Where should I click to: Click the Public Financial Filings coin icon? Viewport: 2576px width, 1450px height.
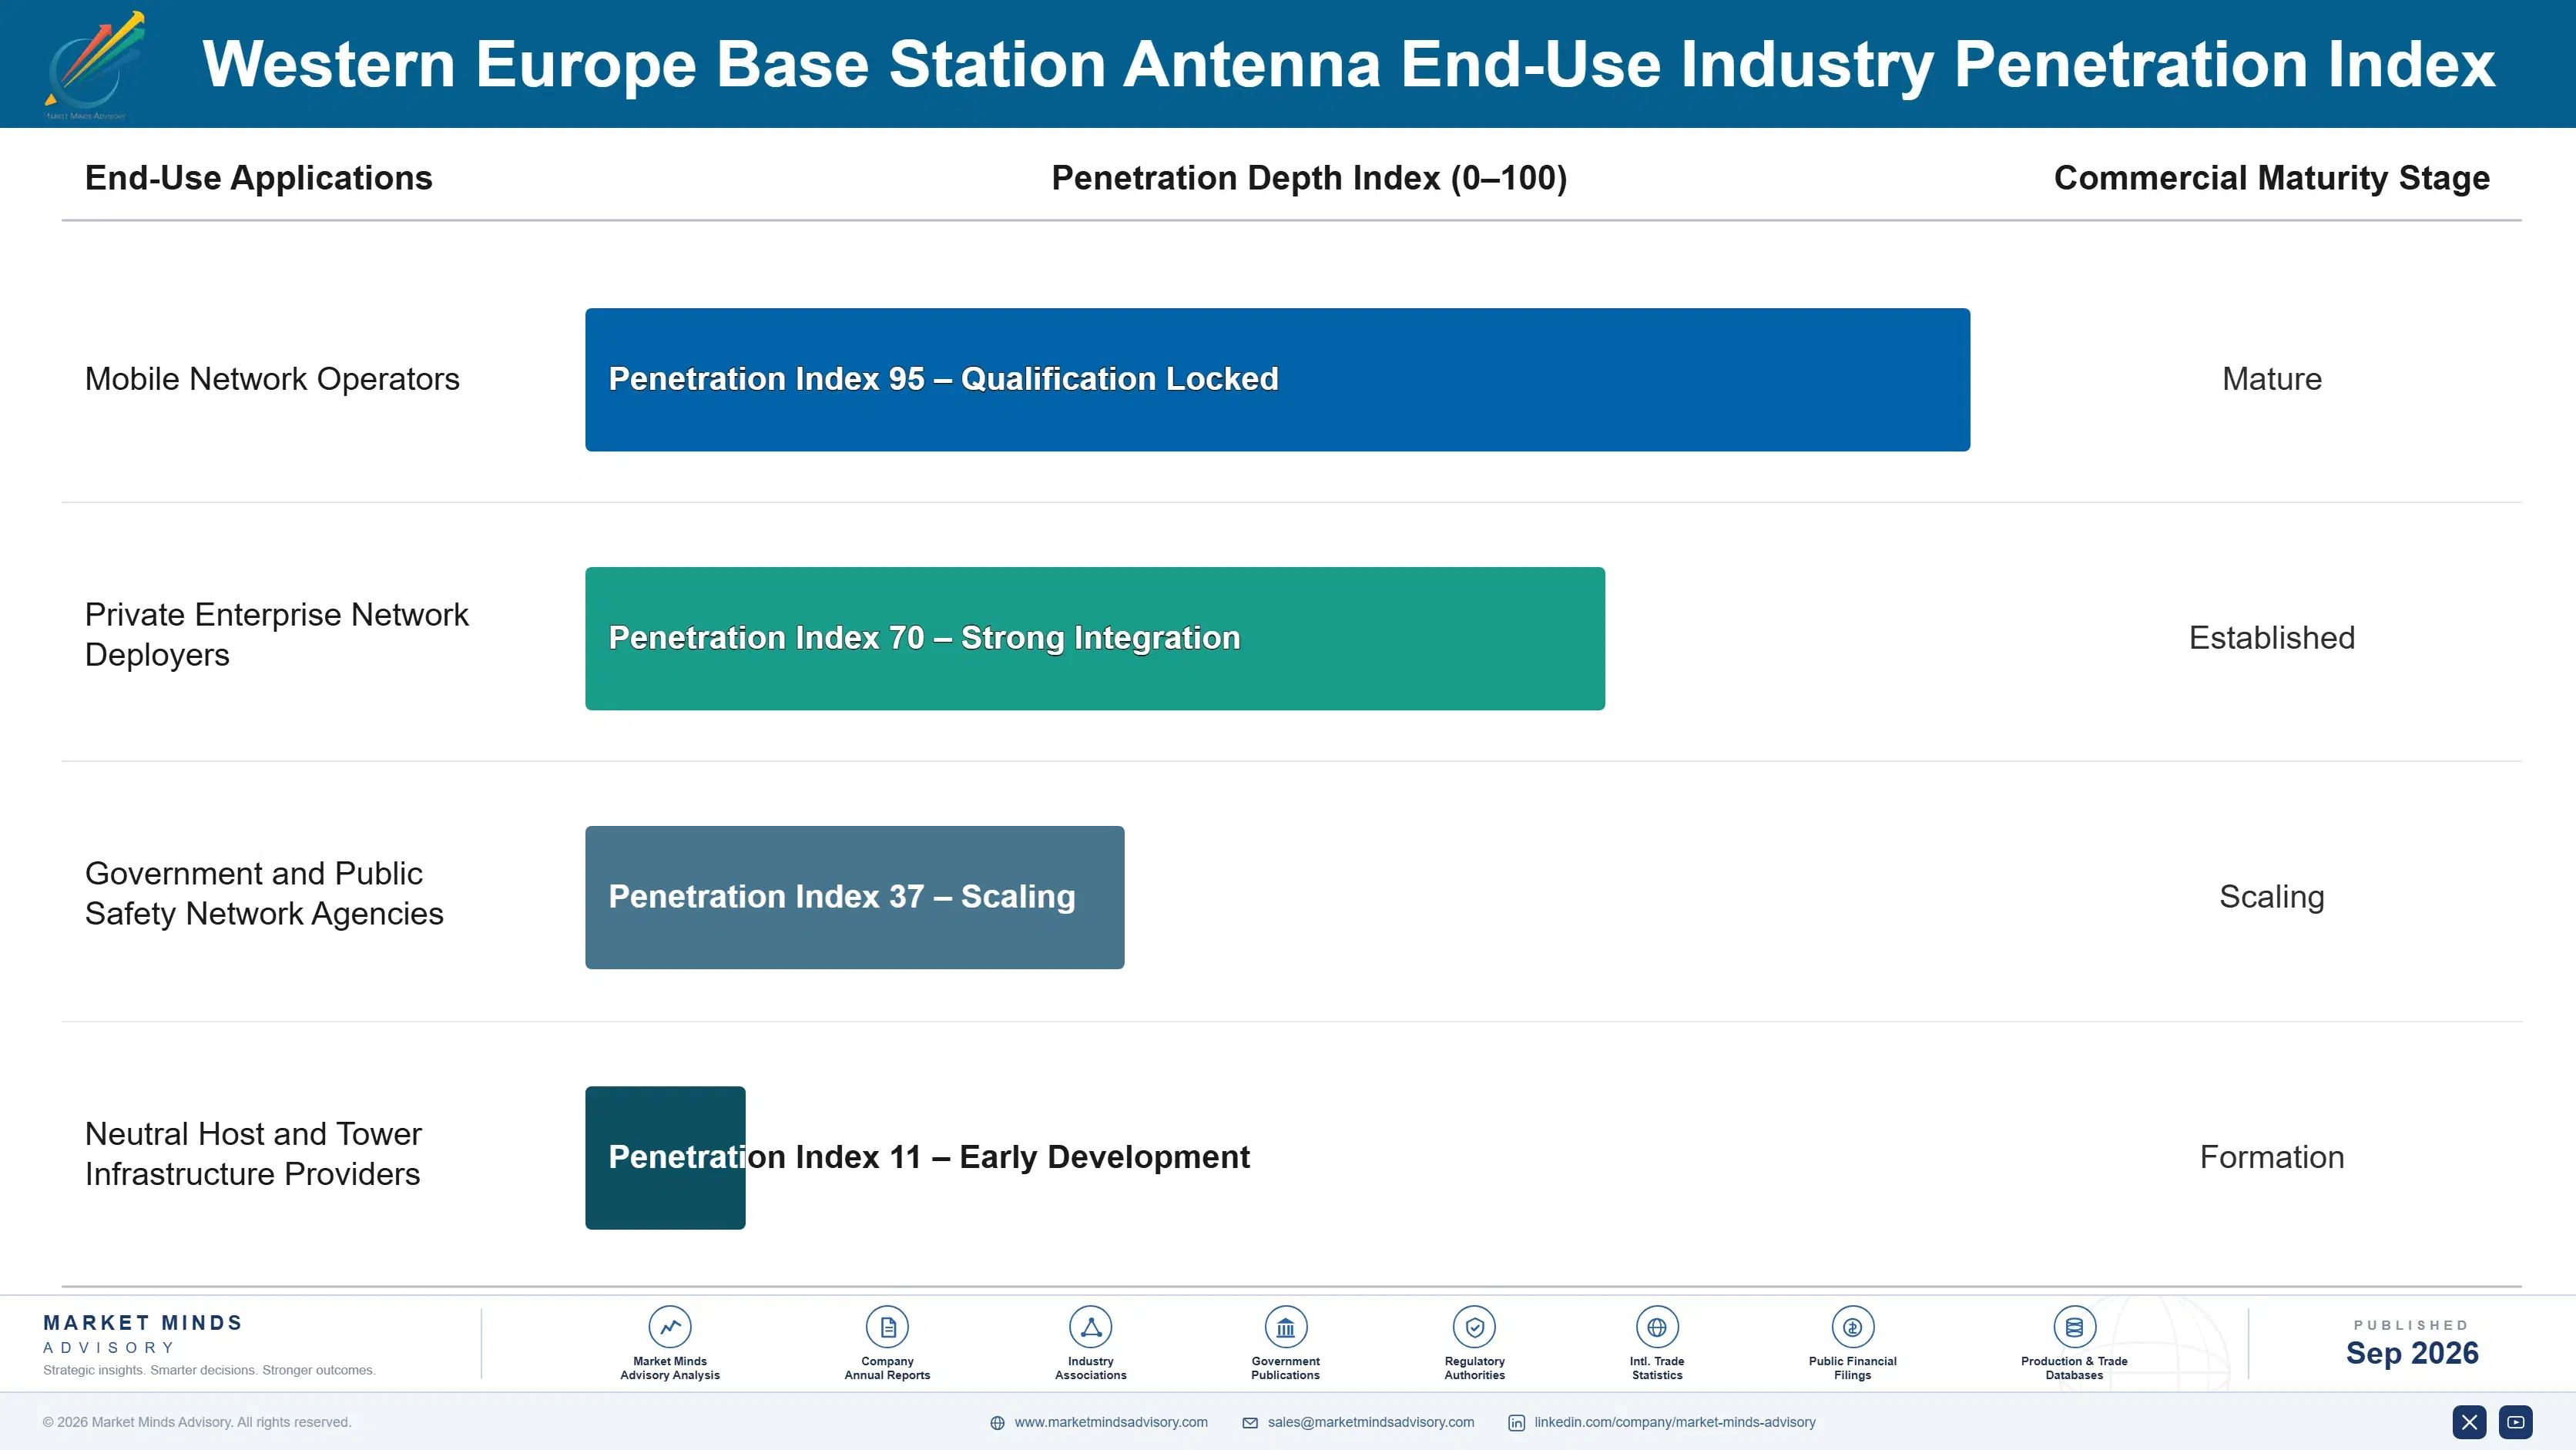[1852, 1327]
